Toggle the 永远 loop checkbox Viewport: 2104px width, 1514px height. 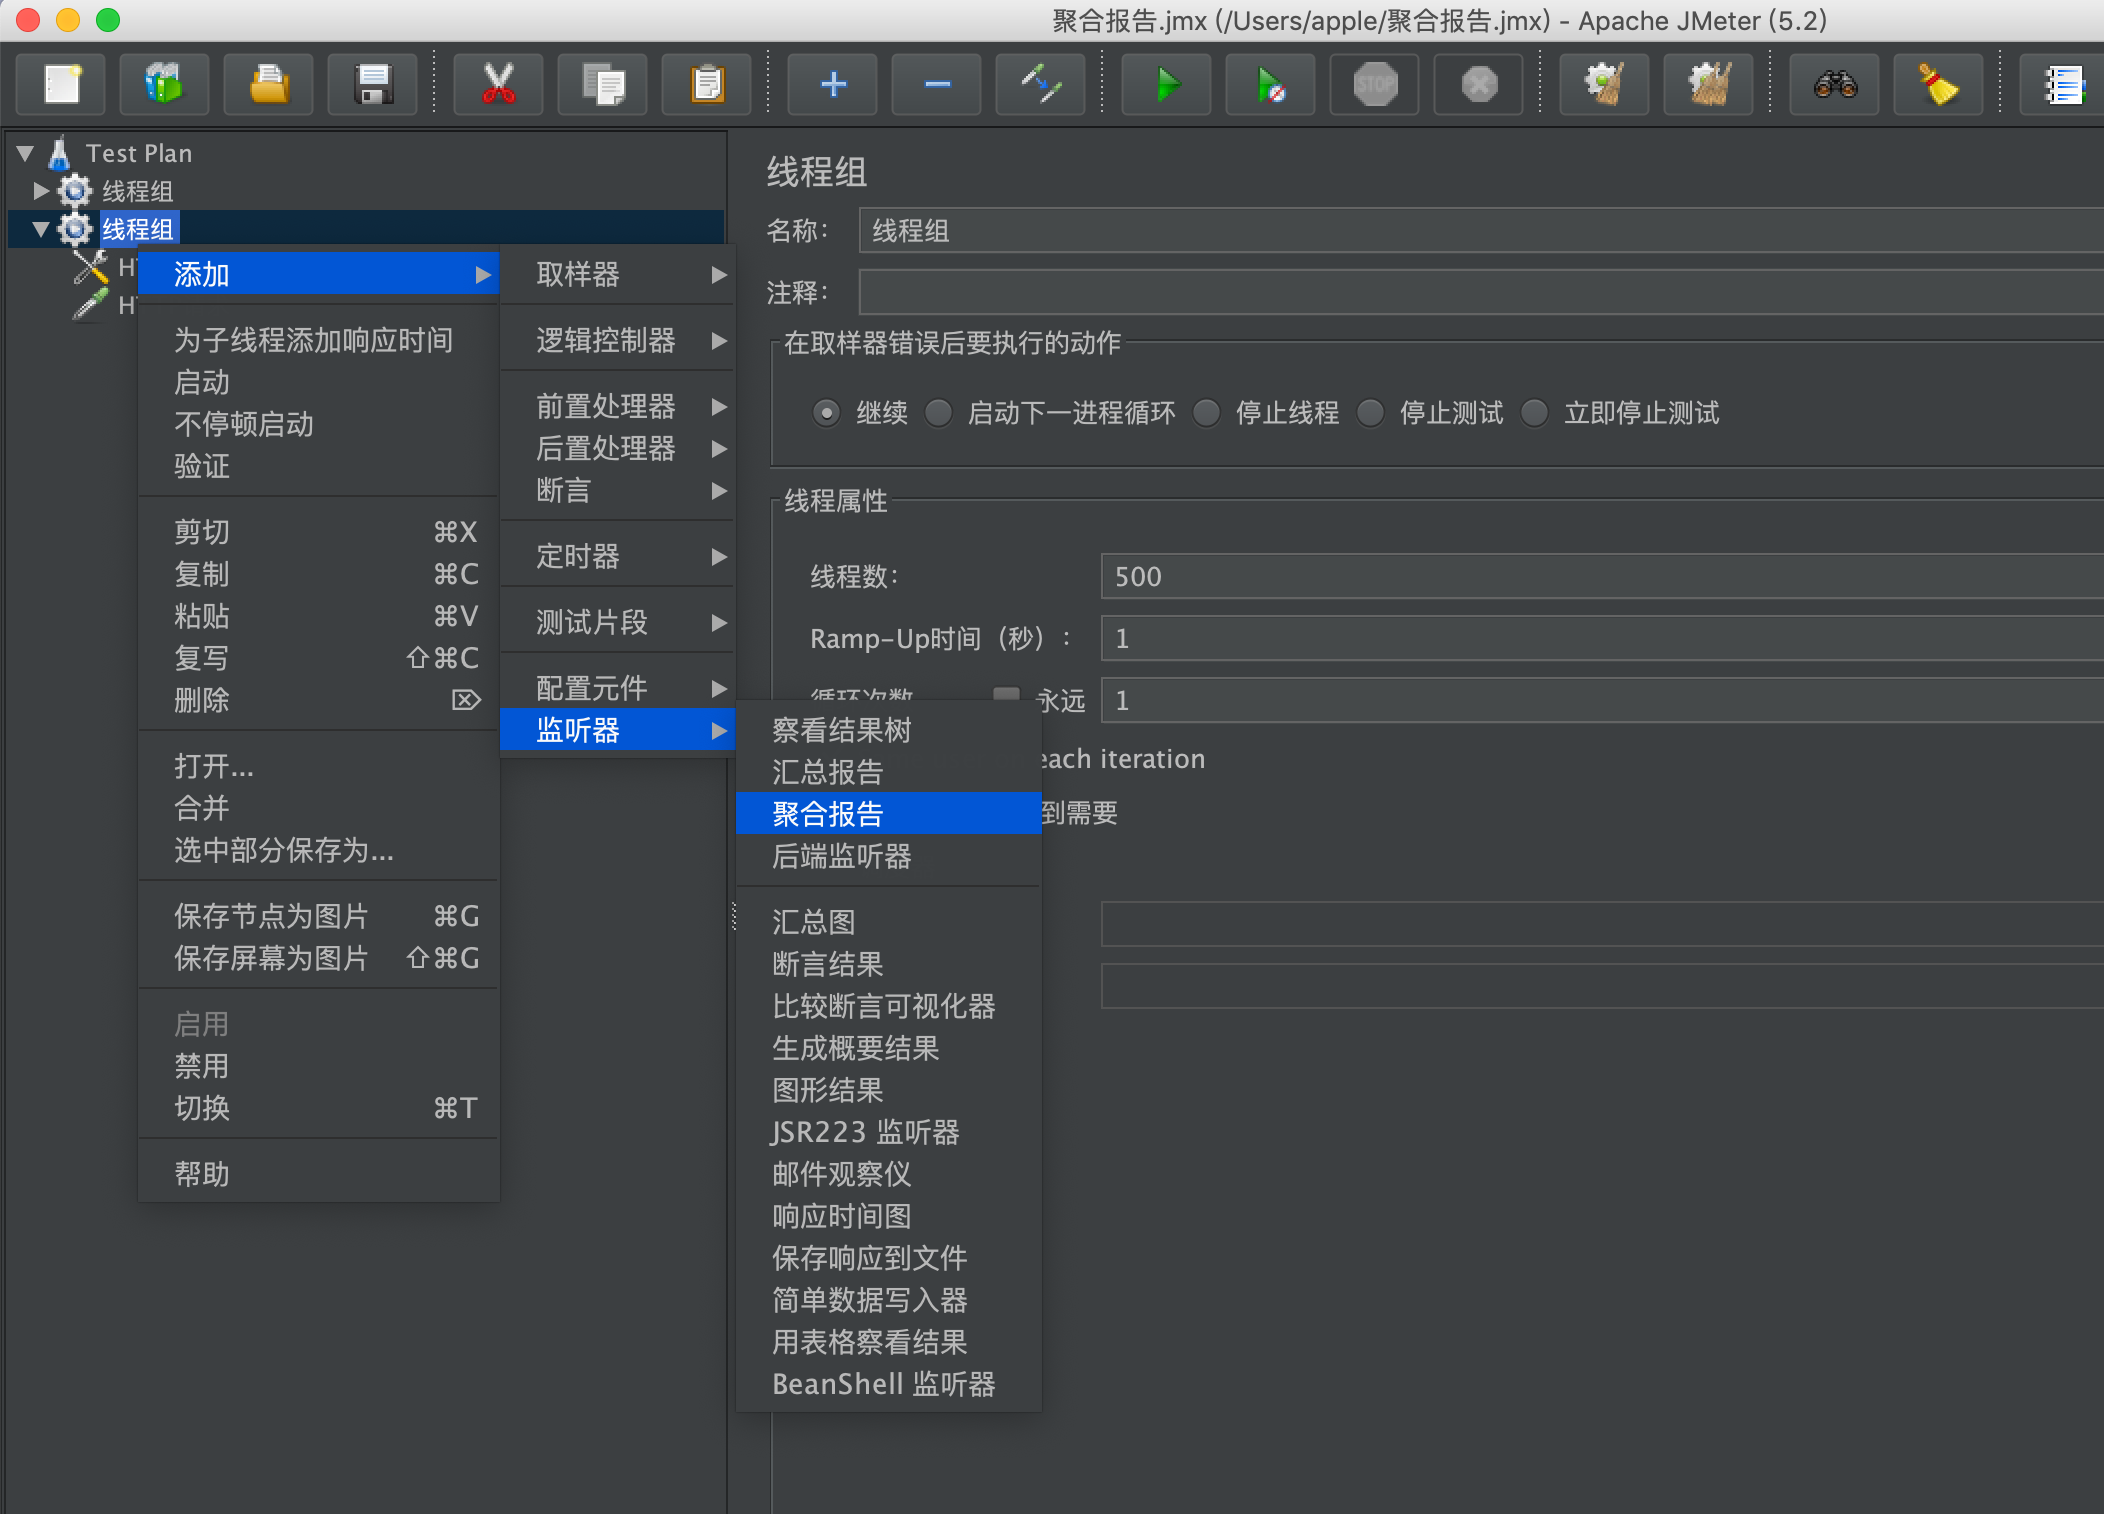tap(1006, 694)
